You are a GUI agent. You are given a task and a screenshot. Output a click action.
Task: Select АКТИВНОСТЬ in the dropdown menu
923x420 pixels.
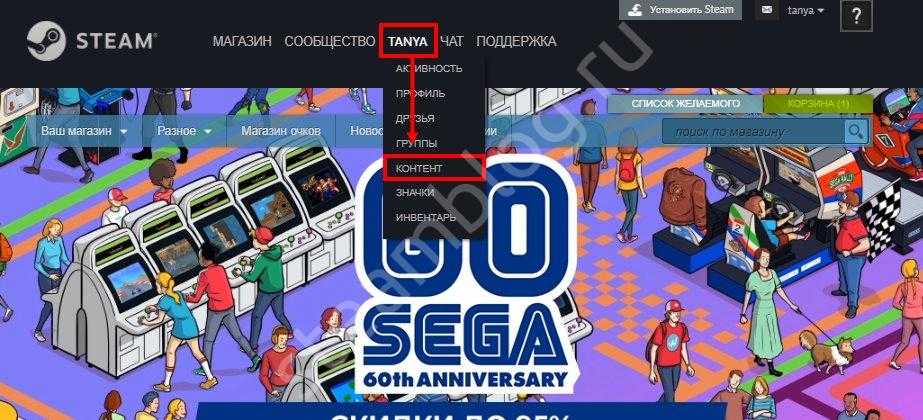tap(429, 69)
